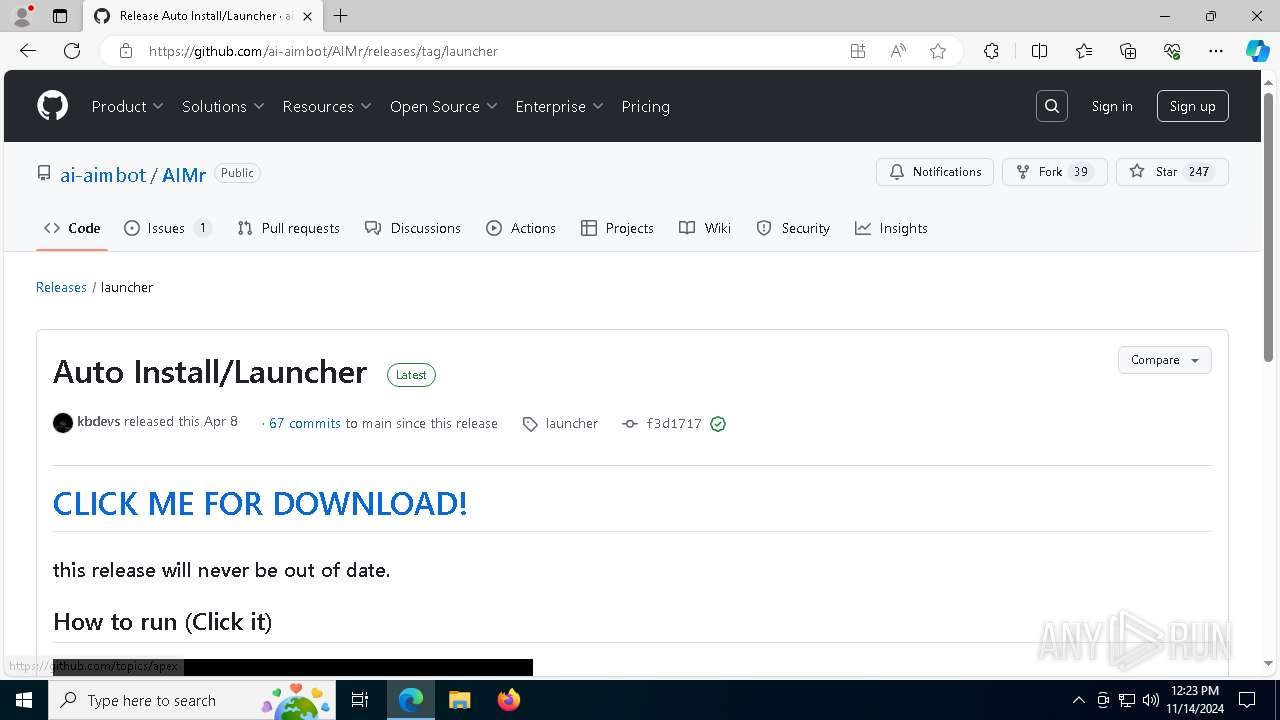1280x720 pixels.
Task: Open the tab actions menu icon
Action: coord(60,16)
